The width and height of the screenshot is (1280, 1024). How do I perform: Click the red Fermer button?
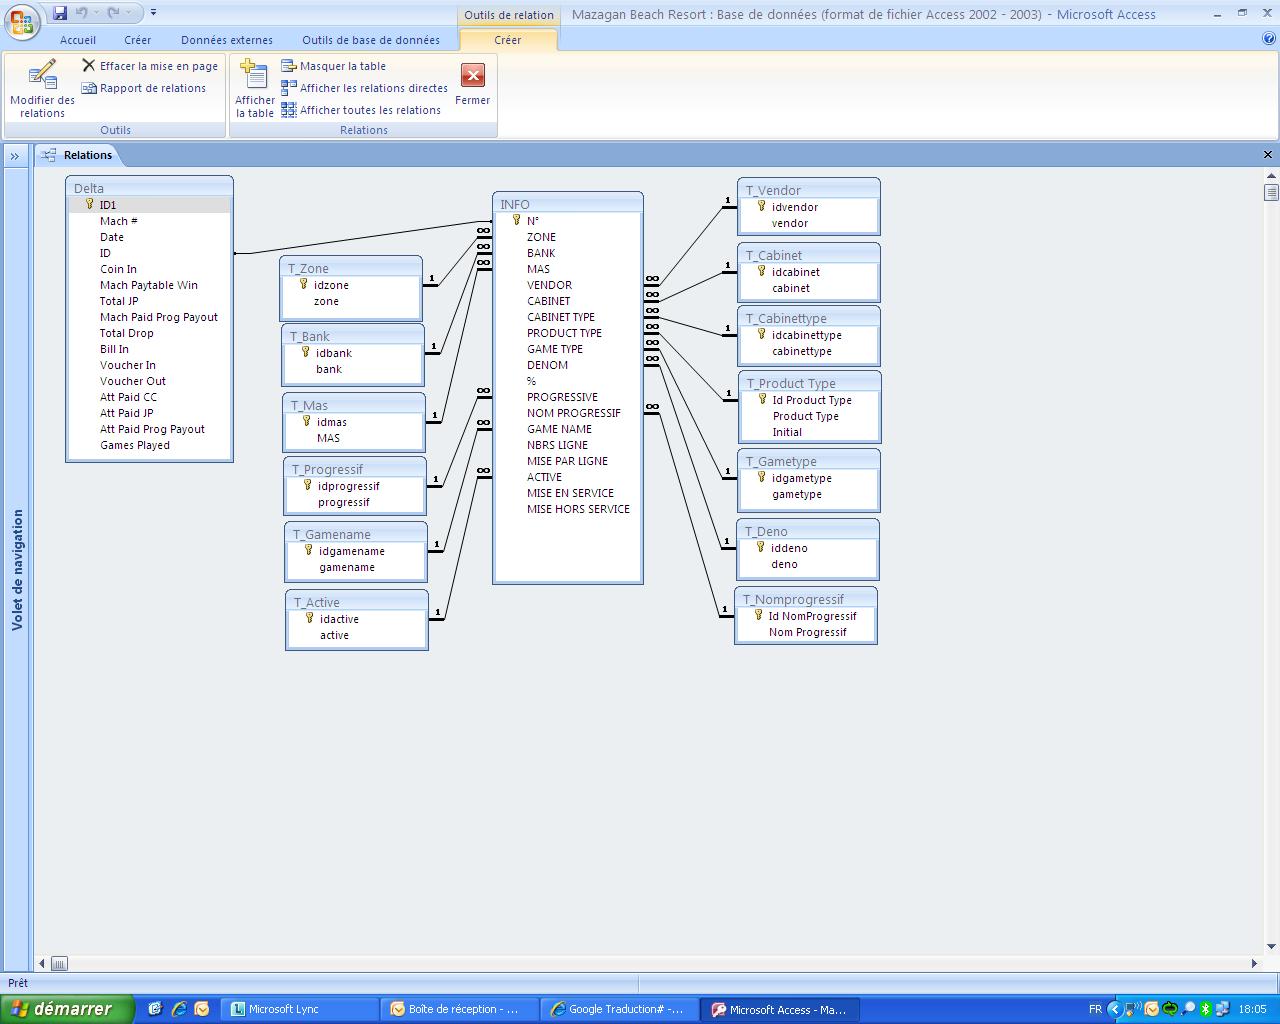(472, 84)
